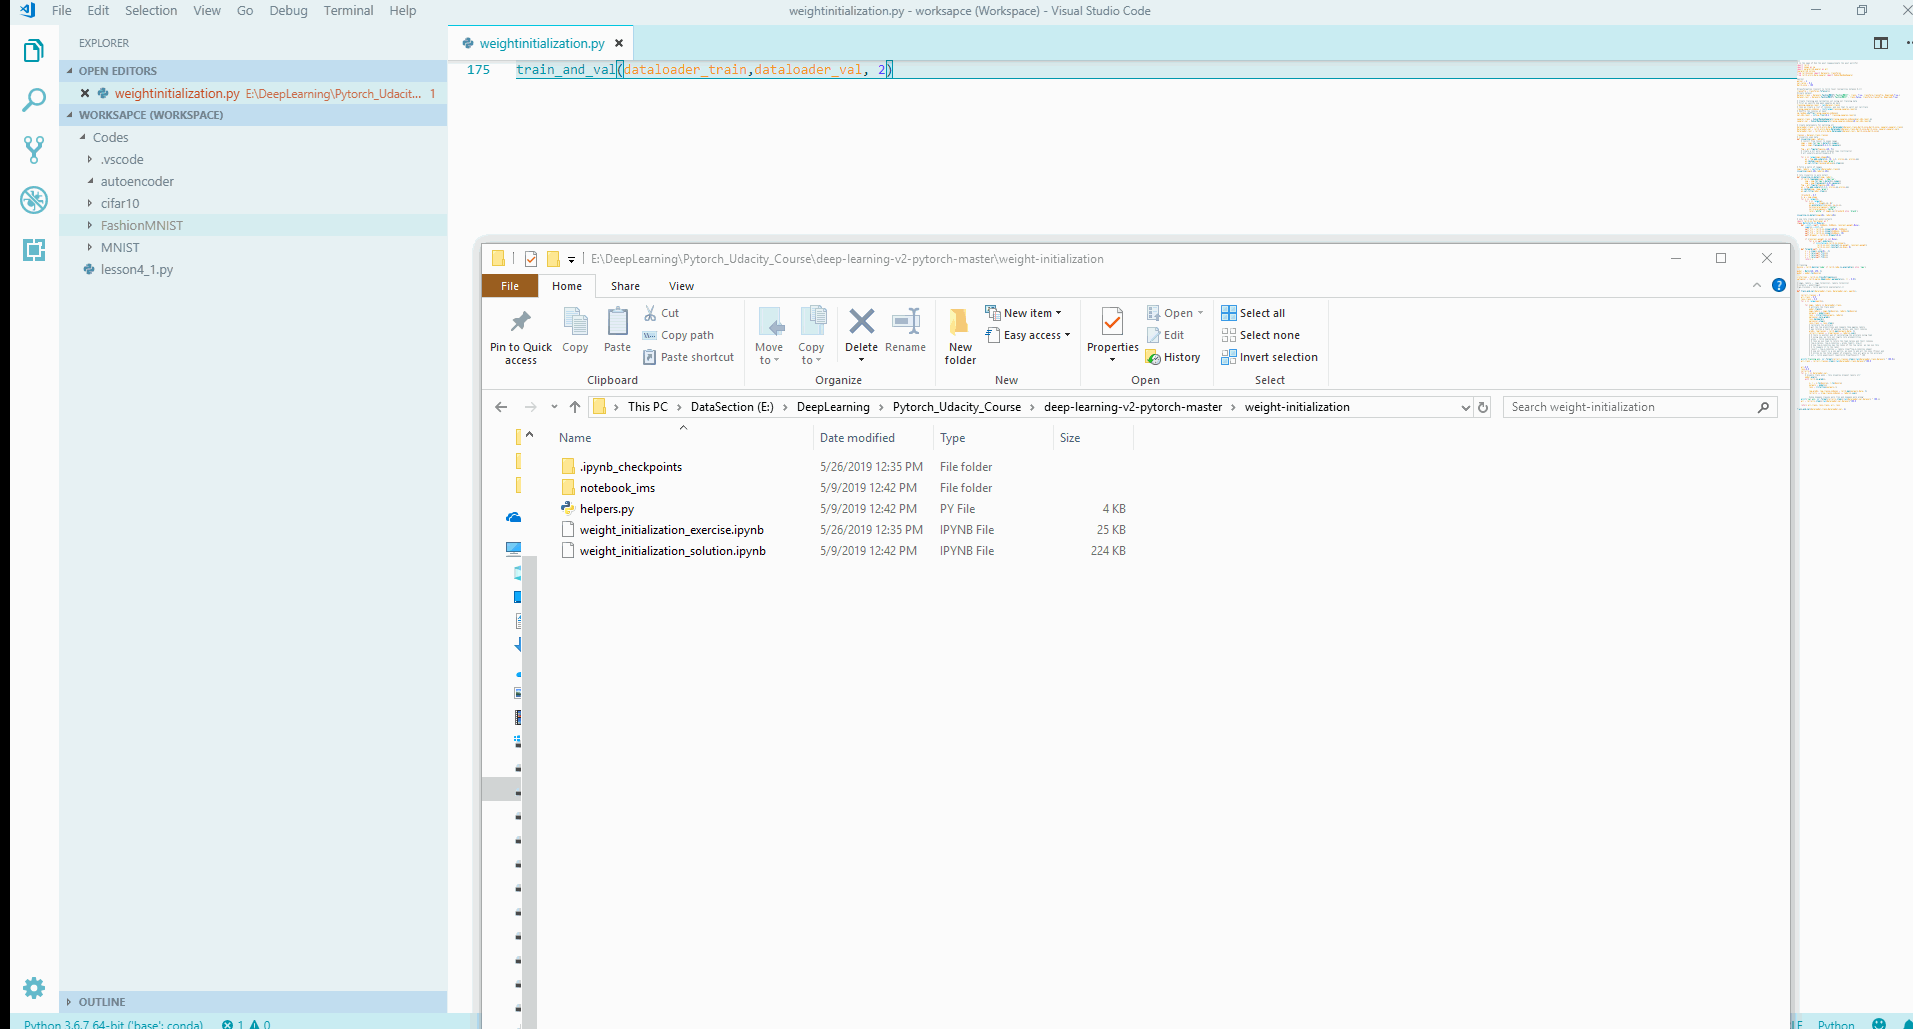
Task: Click the Refresh button next to address bar
Action: tap(1483, 407)
